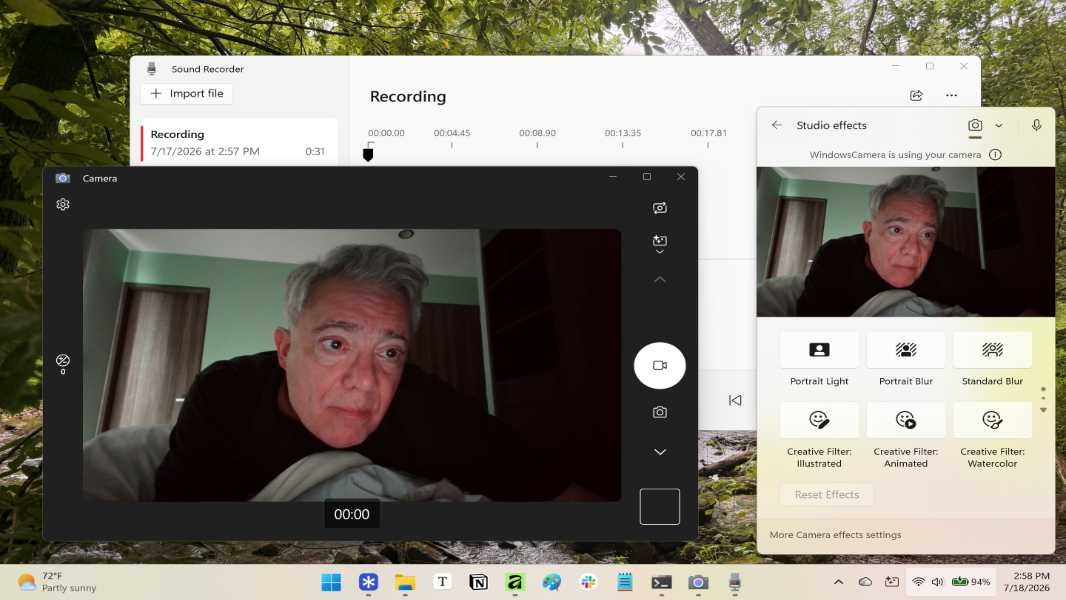
Task: Expand the camera dropdown chevron in Studio effects
Action: click(999, 125)
